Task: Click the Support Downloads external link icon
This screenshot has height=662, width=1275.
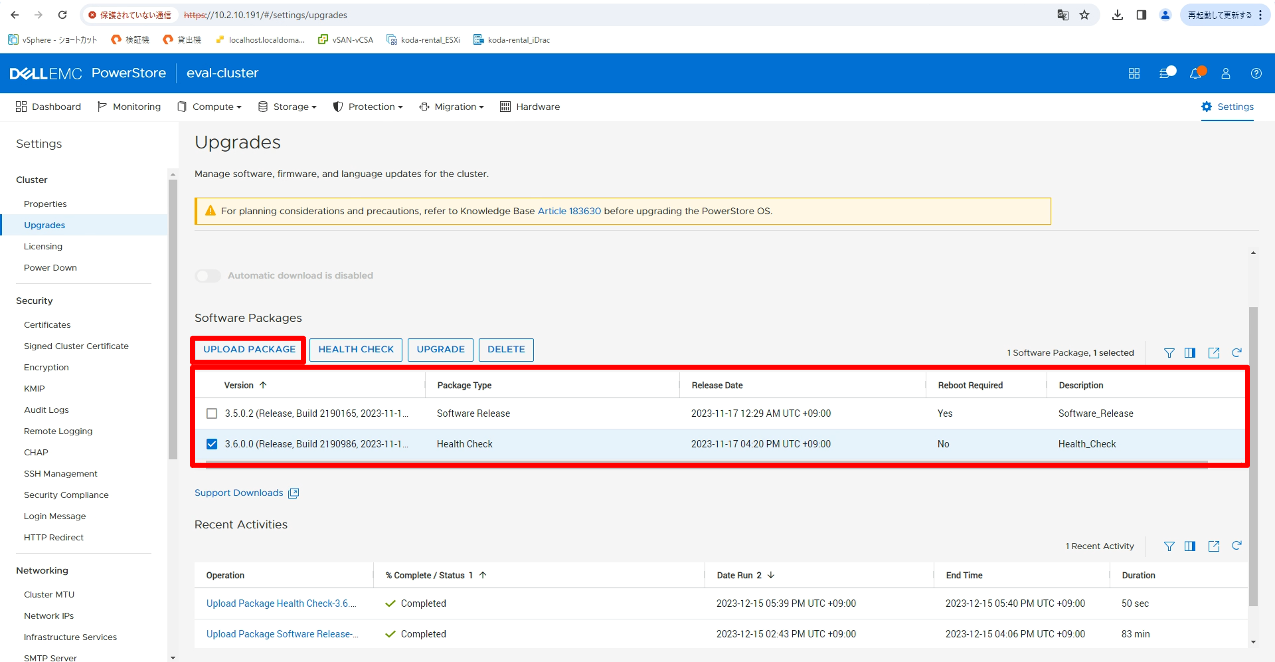Action: (293, 493)
